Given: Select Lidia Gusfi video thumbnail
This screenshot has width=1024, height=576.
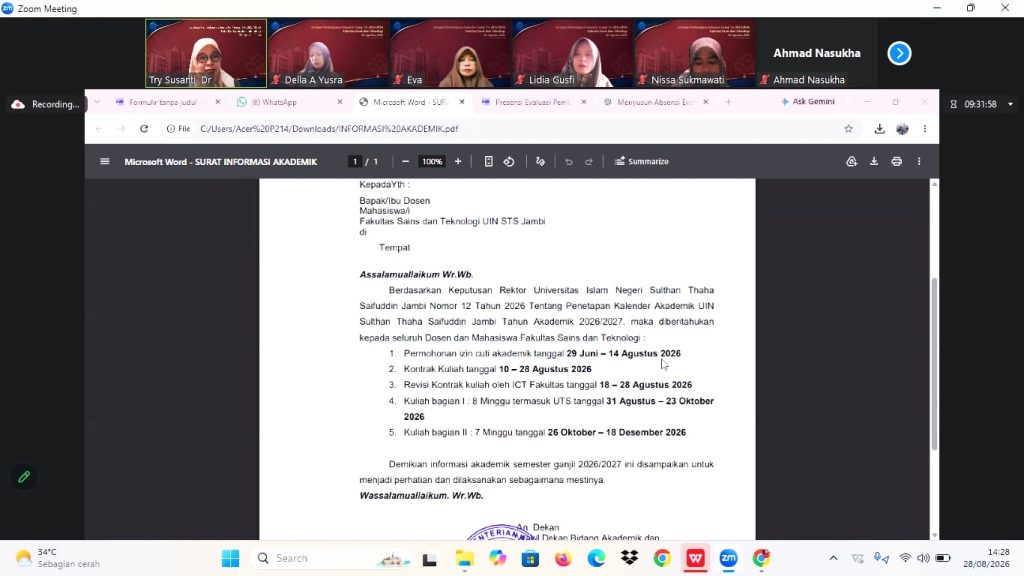Looking at the screenshot, I should (x=573, y=53).
